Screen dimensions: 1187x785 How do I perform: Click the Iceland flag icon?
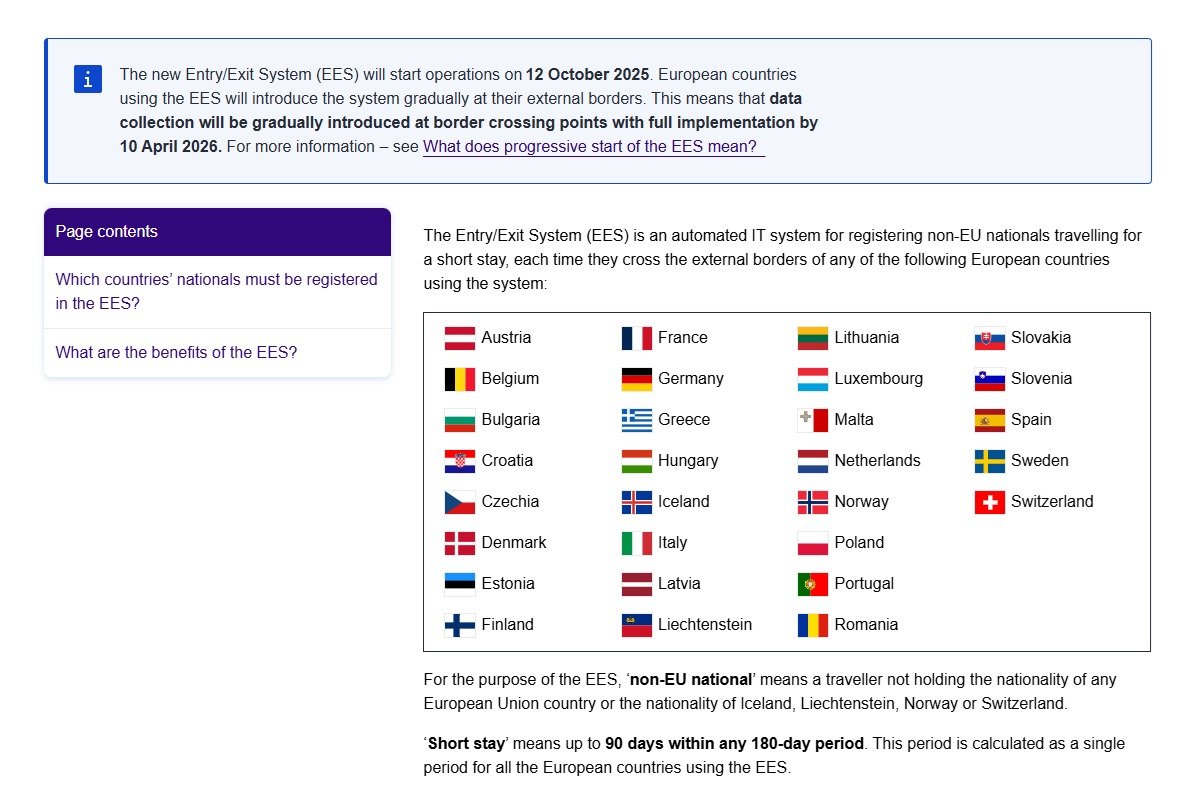tap(636, 502)
